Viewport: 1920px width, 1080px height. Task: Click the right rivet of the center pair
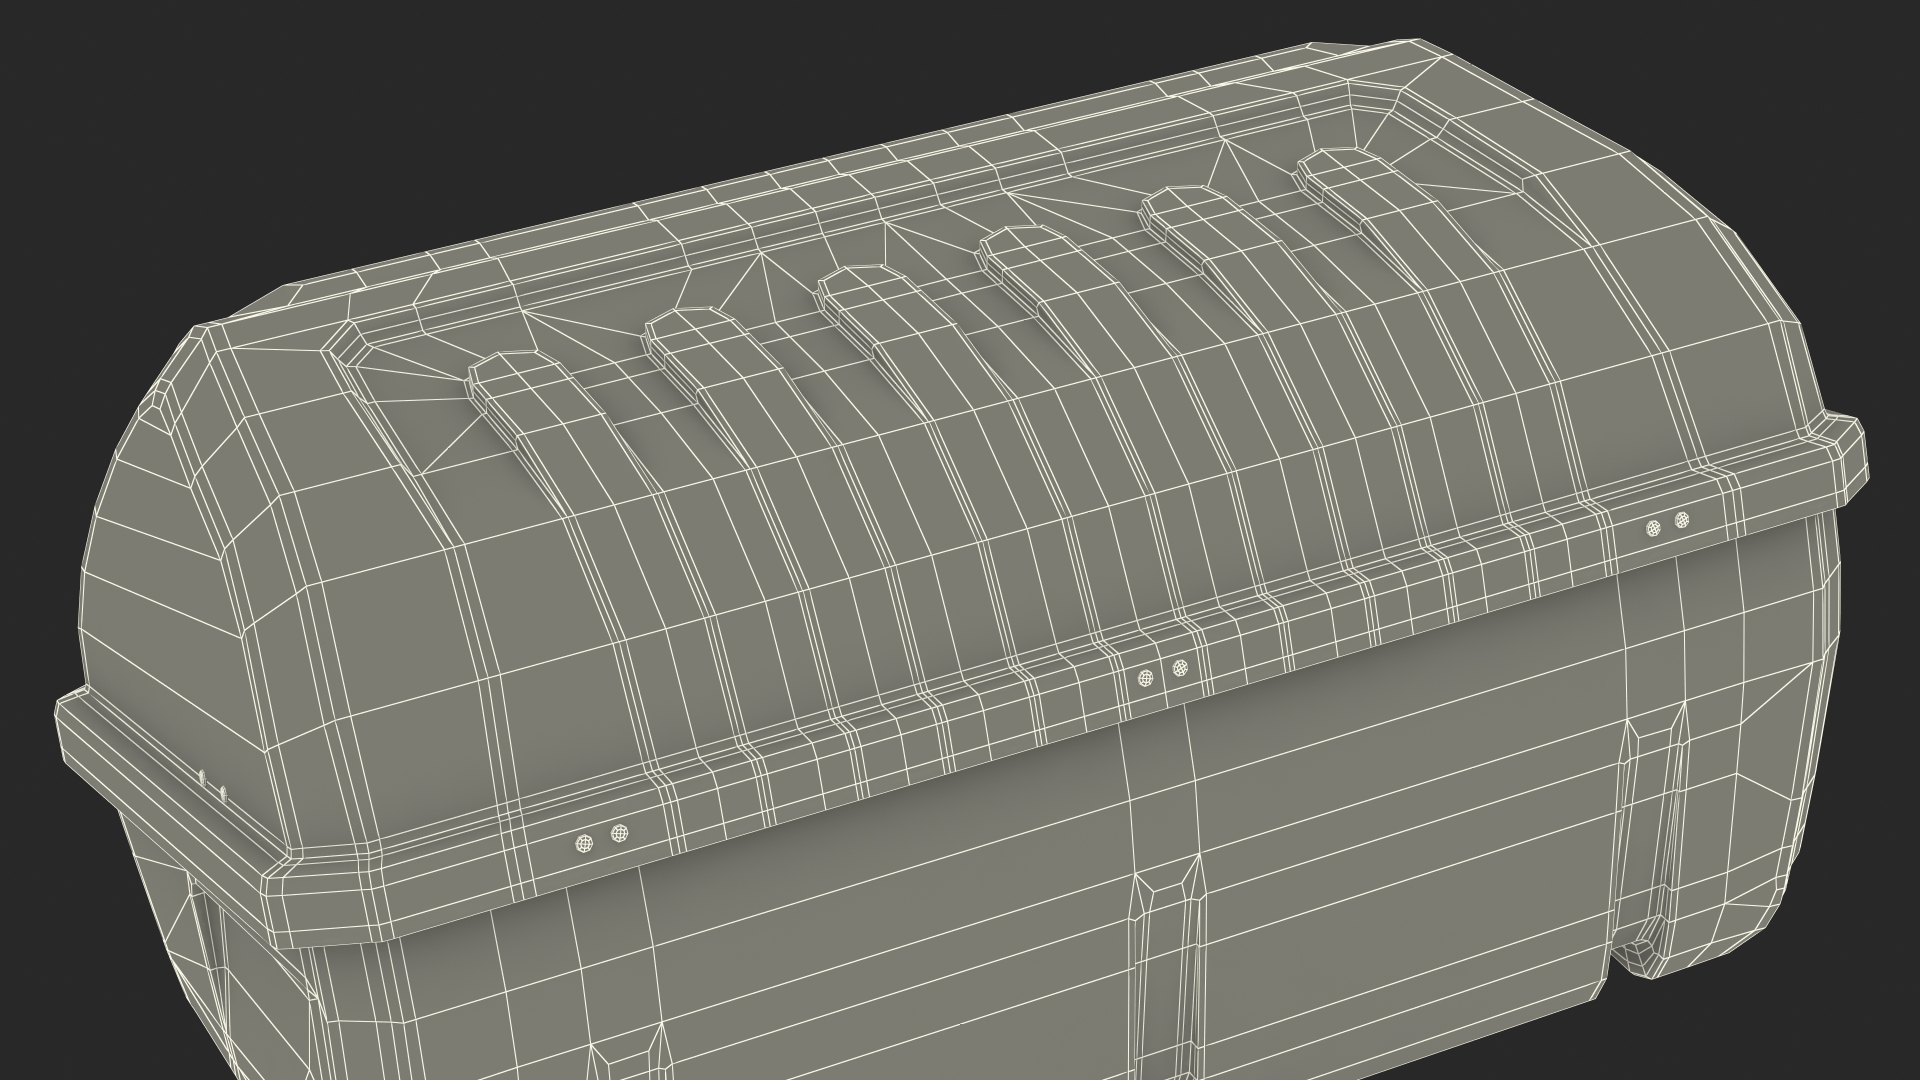(1180, 667)
